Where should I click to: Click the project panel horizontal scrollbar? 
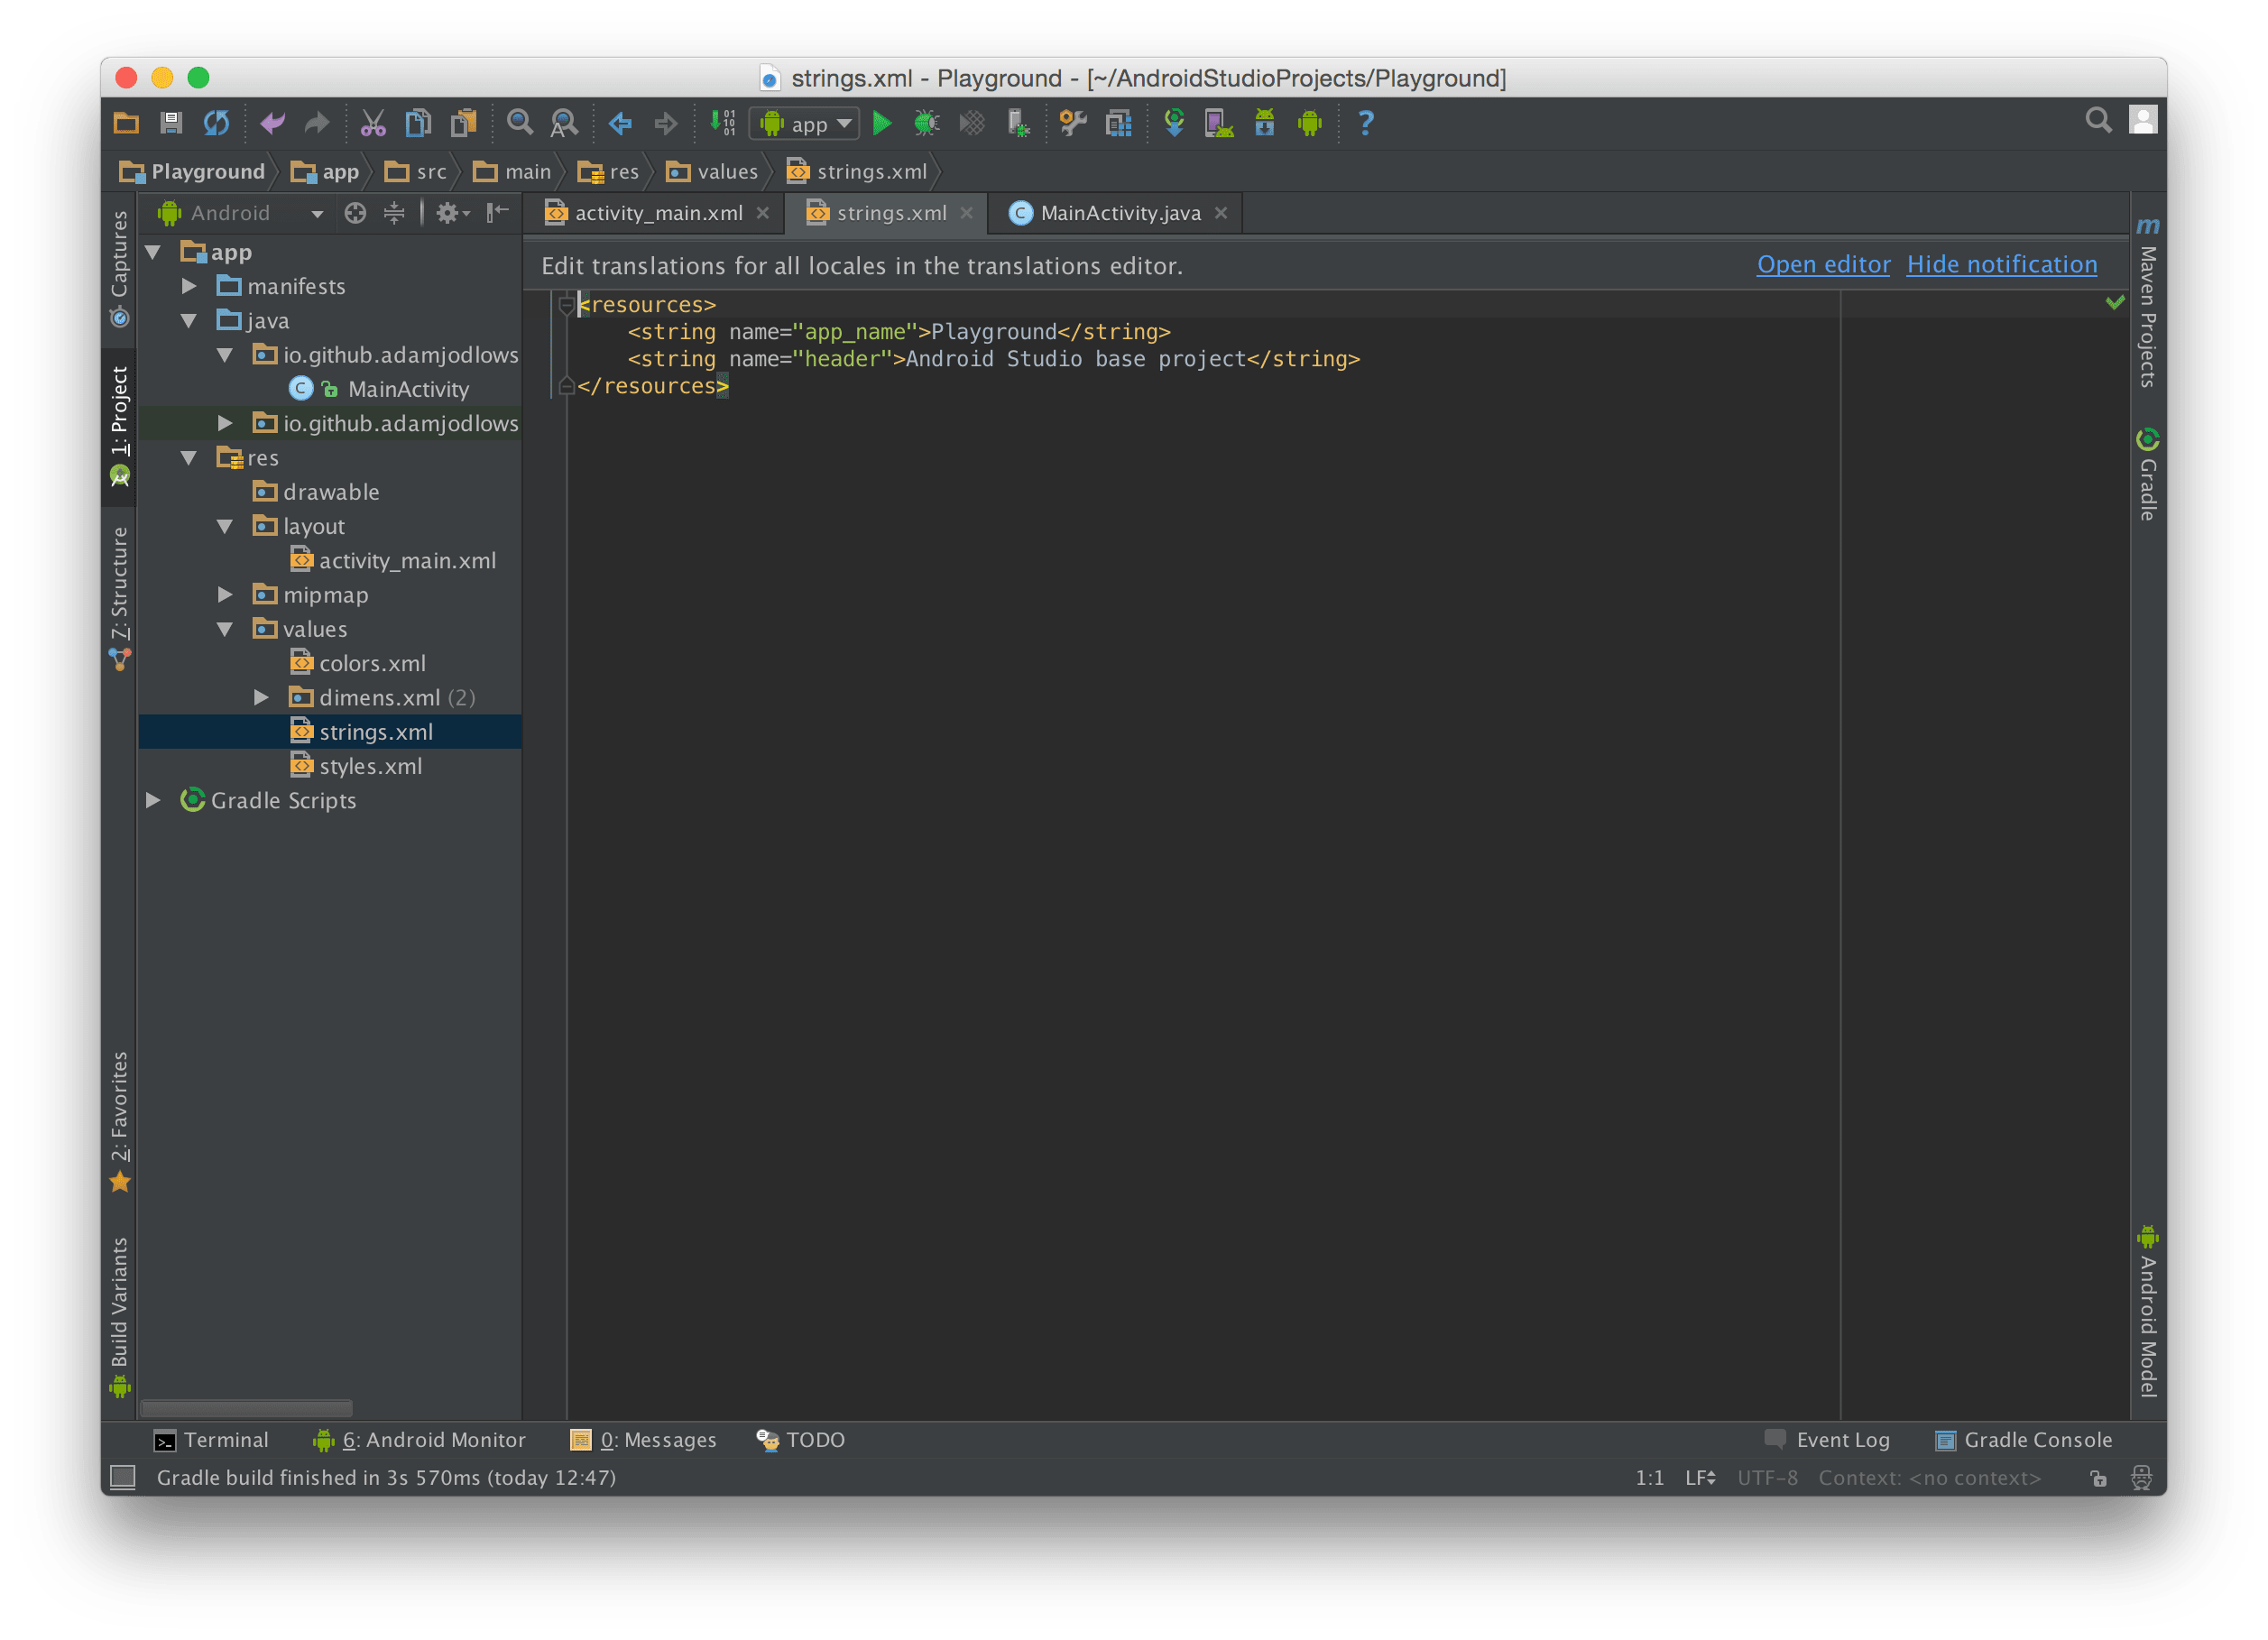(x=246, y=1407)
